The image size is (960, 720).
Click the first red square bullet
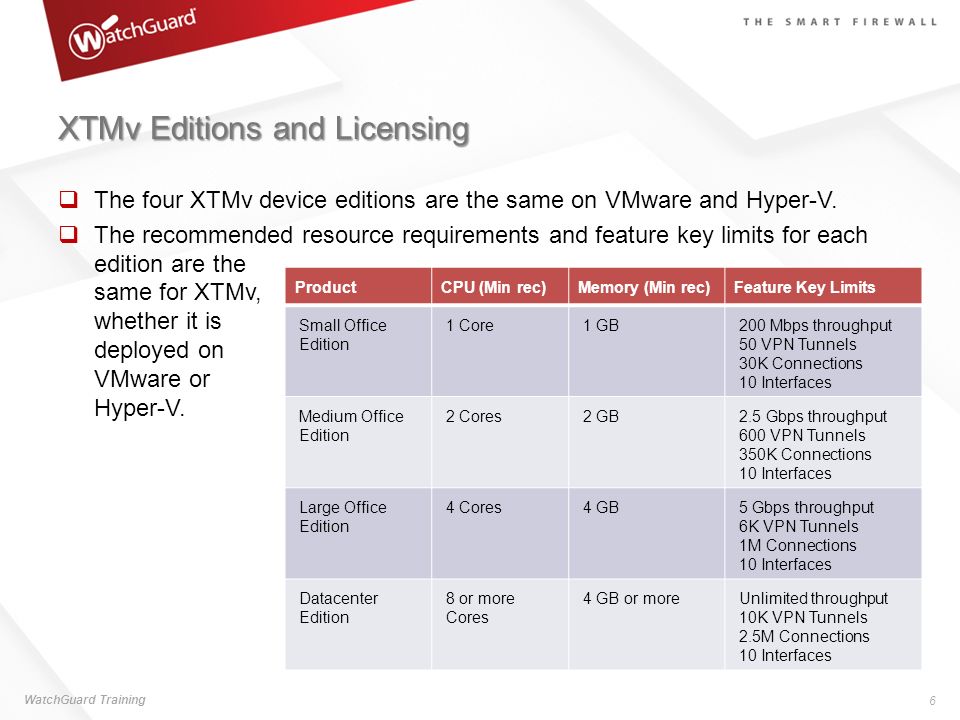pos(69,199)
